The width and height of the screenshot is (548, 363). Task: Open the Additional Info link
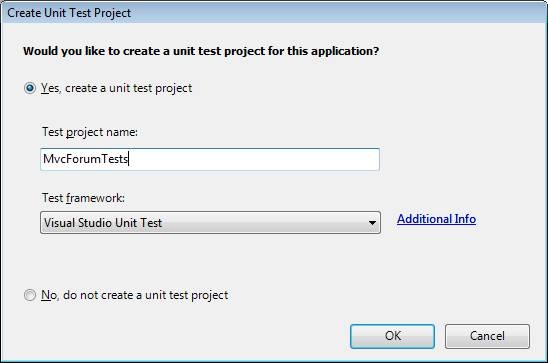tap(437, 219)
